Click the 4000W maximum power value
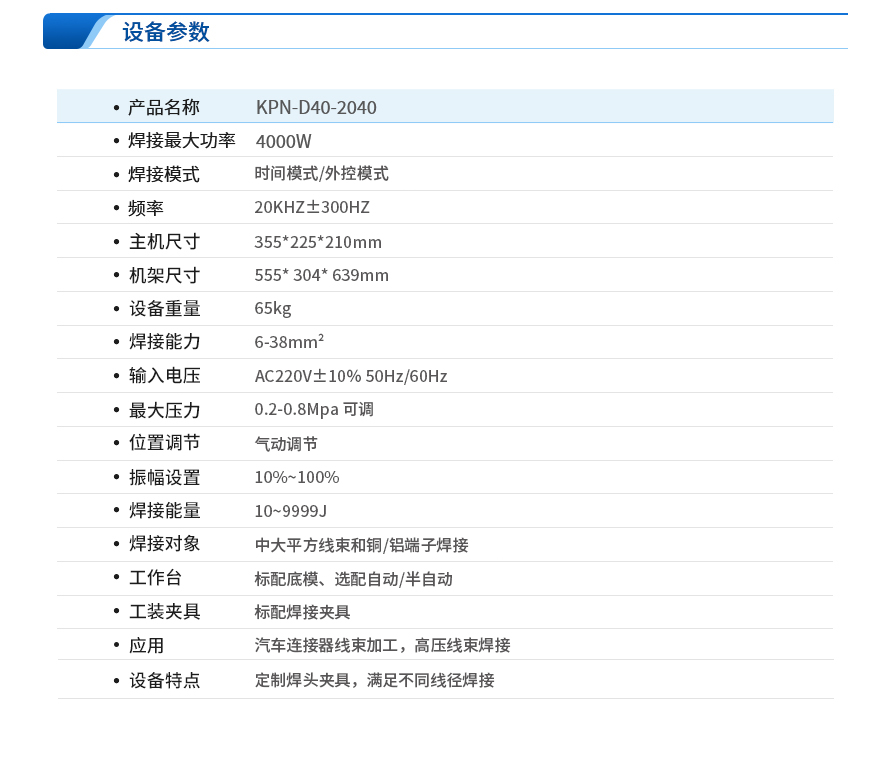The height and width of the screenshot is (757, 890). click(x=283, y=141)
